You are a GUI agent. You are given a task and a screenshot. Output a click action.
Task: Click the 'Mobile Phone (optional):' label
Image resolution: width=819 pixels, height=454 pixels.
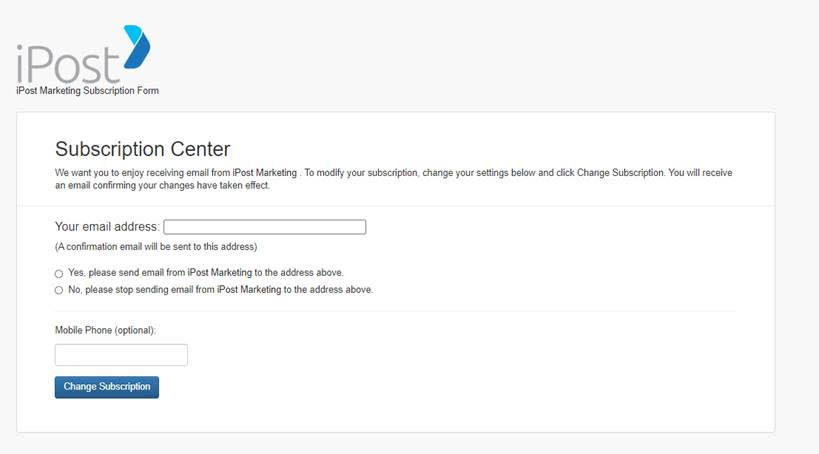click(x=106, y=330)
